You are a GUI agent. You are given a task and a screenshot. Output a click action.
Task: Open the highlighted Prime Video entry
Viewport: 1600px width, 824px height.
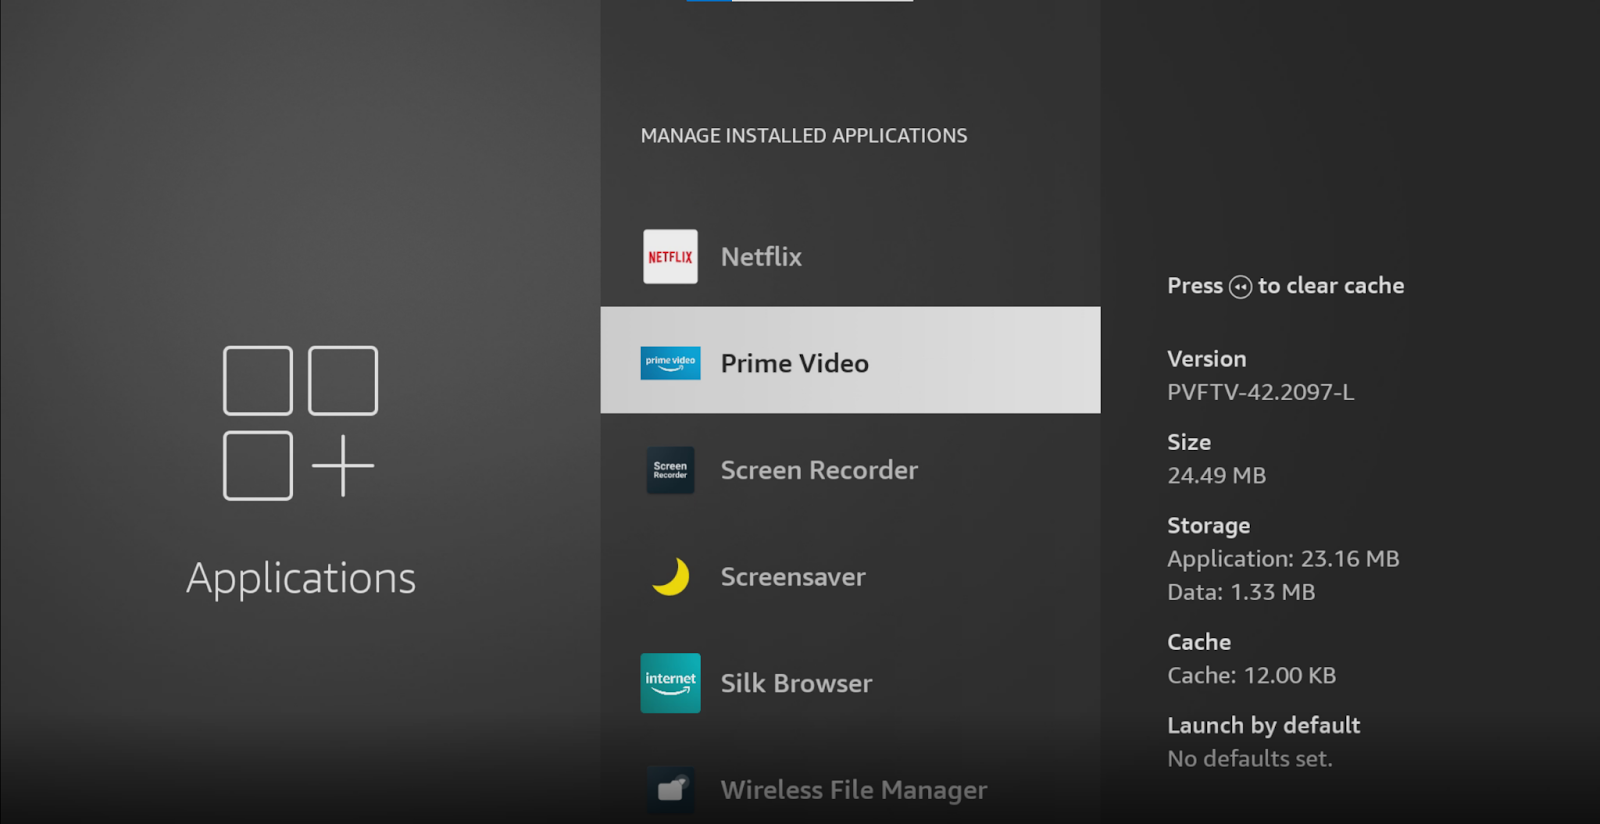pyautogui.click(x=850, y=360)
